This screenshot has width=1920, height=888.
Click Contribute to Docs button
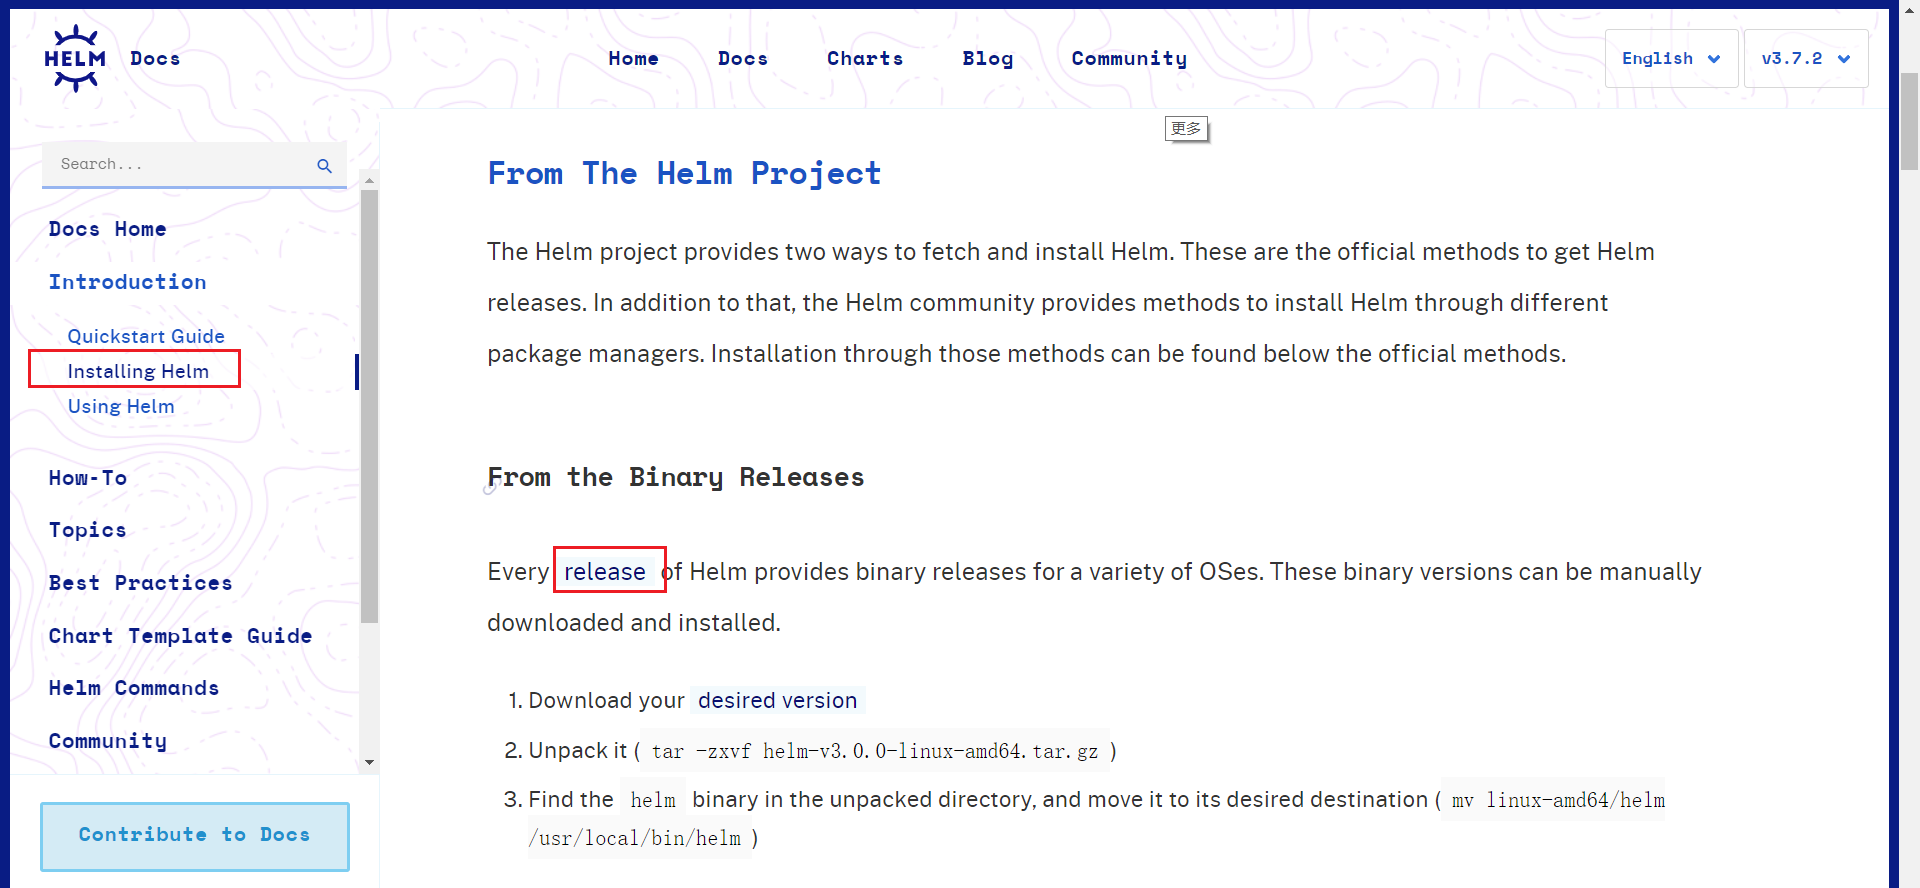coord(195,836)
